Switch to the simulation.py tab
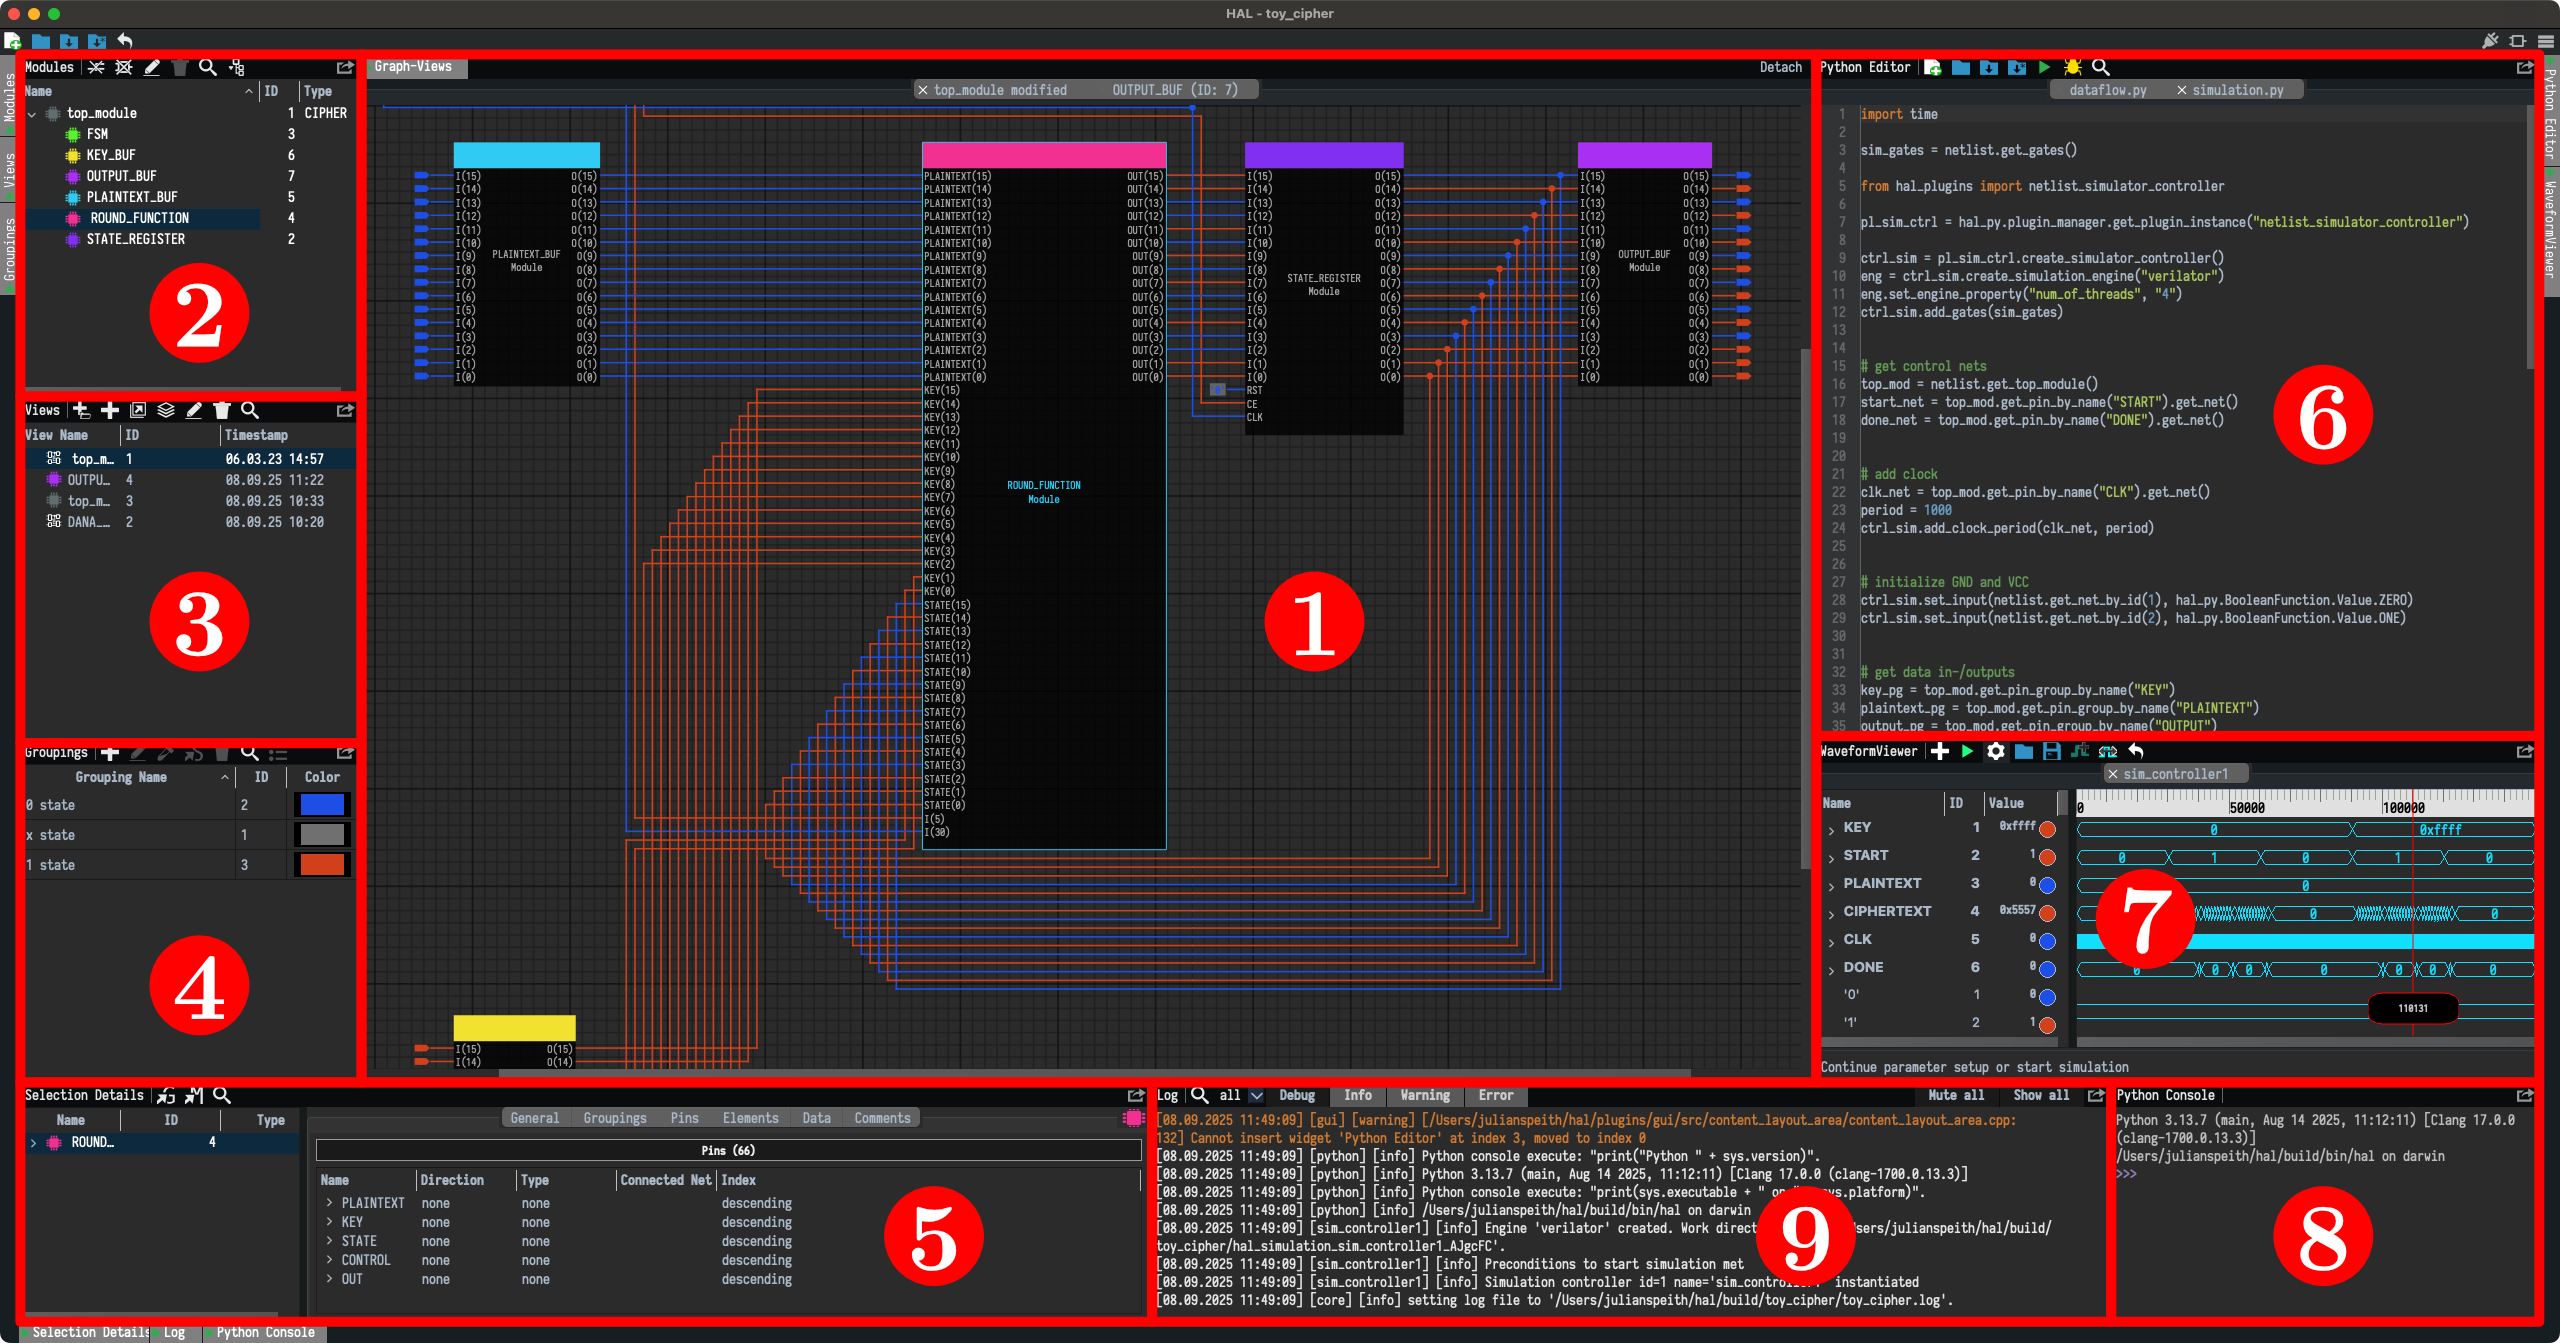The width and height of the screenshot is (2560, 1343). (x=2240, y=89)
